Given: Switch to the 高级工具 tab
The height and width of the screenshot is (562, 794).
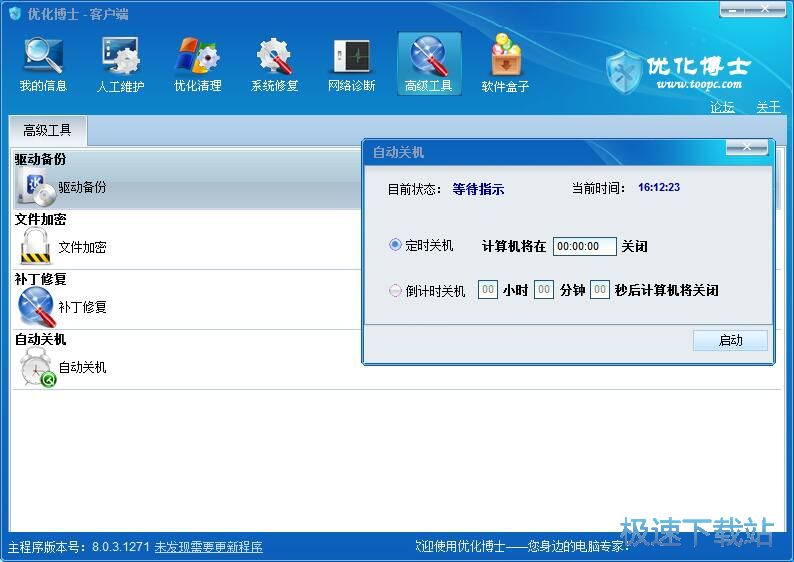Looking at the screenshot, I should pos(48,131).
